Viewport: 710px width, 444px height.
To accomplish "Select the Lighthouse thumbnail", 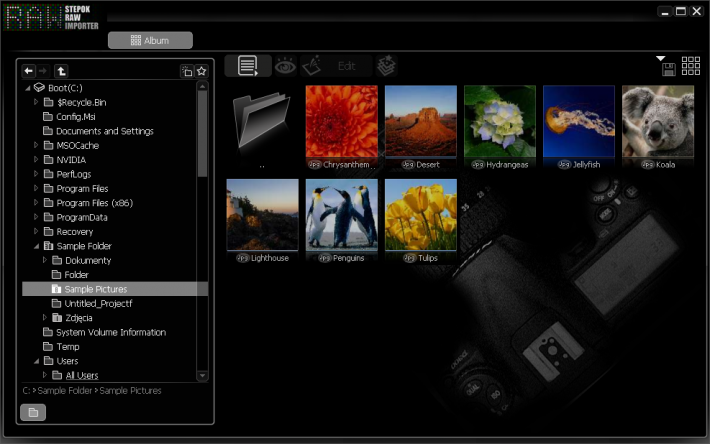I will 262,215.
